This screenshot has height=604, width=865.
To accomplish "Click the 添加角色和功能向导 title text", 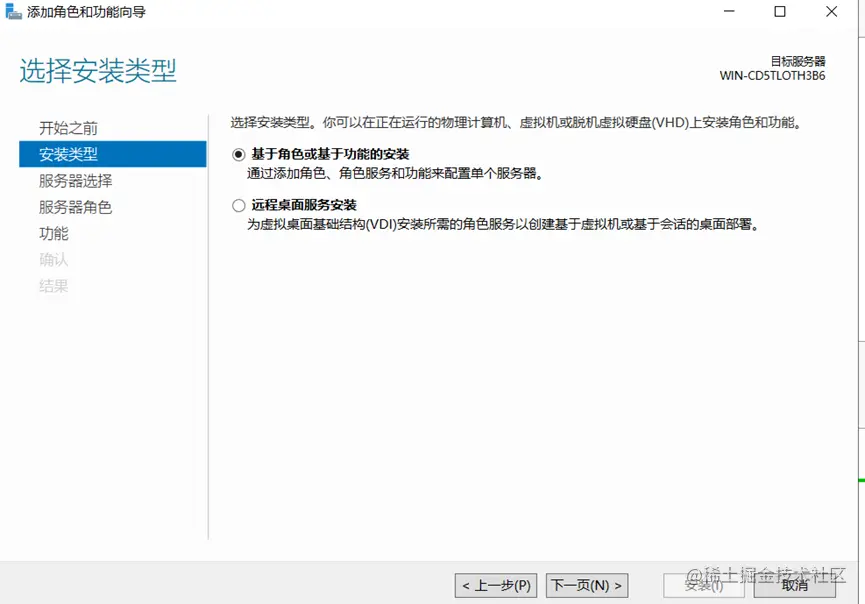I will [x=87, y=12].
